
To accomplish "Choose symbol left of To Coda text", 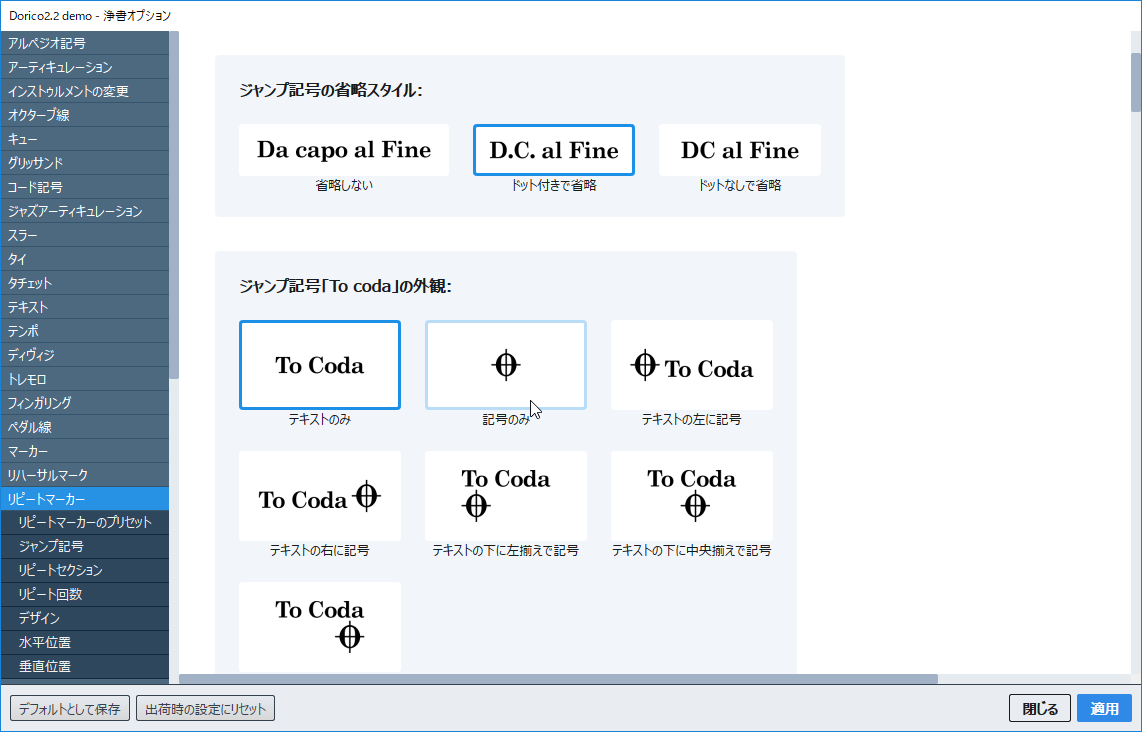I will 691,365.
